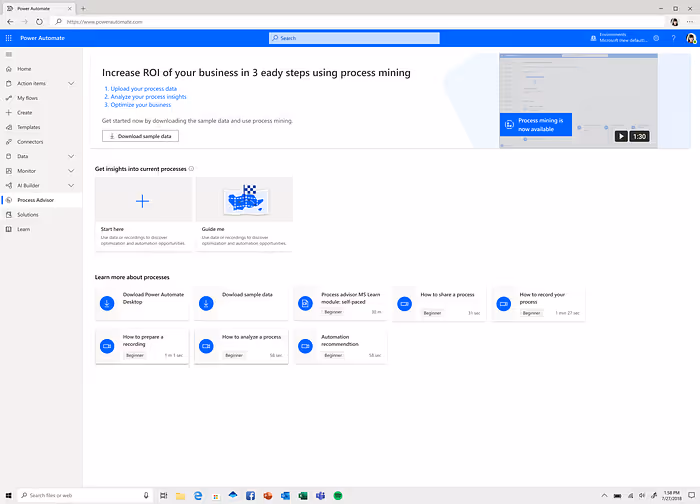Screen dimensions: 700x504
Task: Click the browser back arrow
Action: click(10, 21)
